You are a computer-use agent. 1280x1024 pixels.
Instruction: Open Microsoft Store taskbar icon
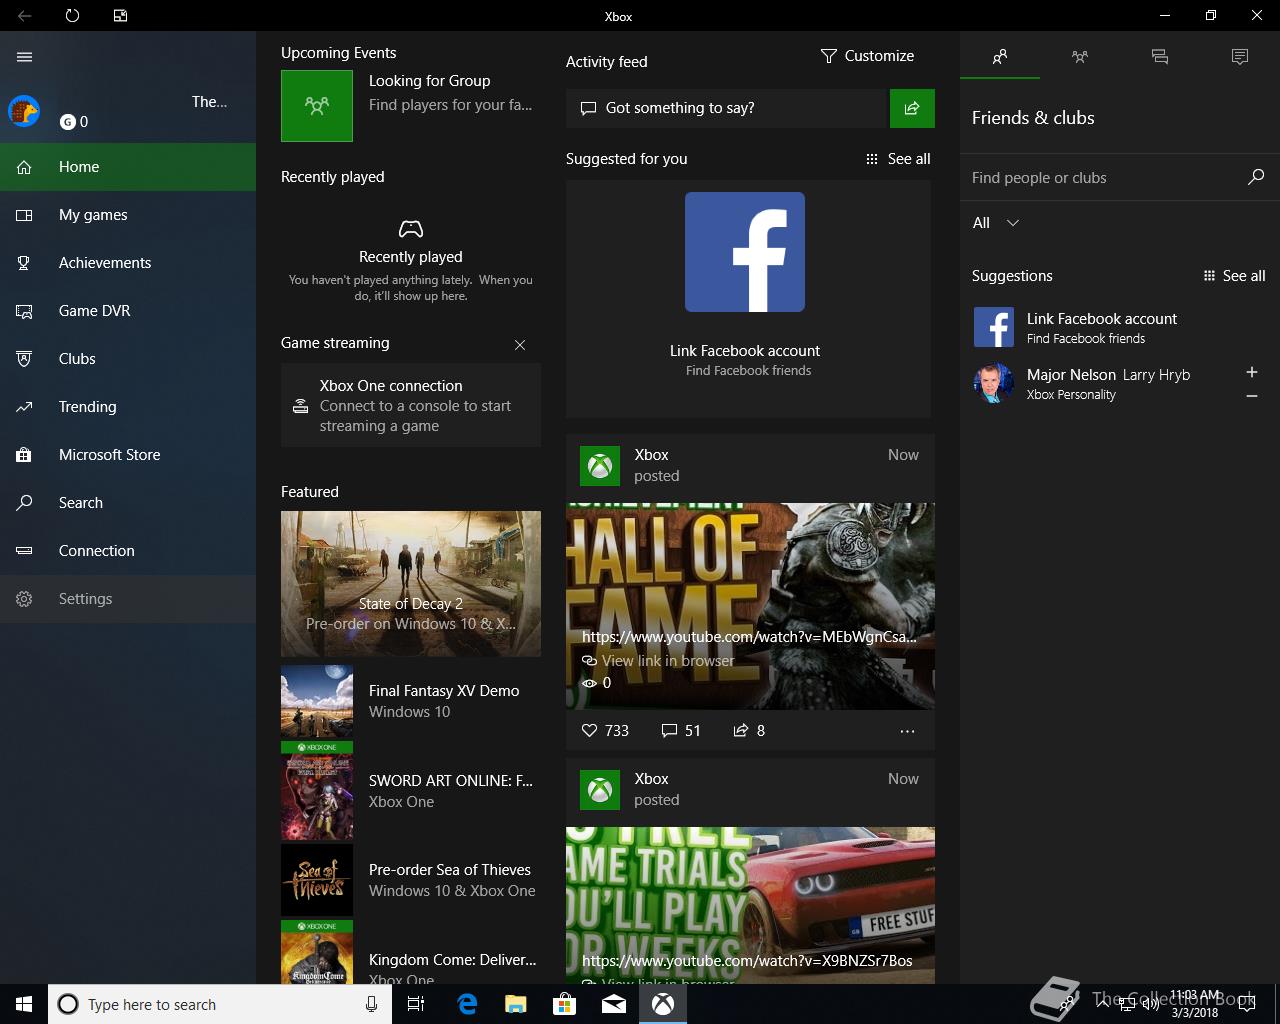tap(565, 1004)
